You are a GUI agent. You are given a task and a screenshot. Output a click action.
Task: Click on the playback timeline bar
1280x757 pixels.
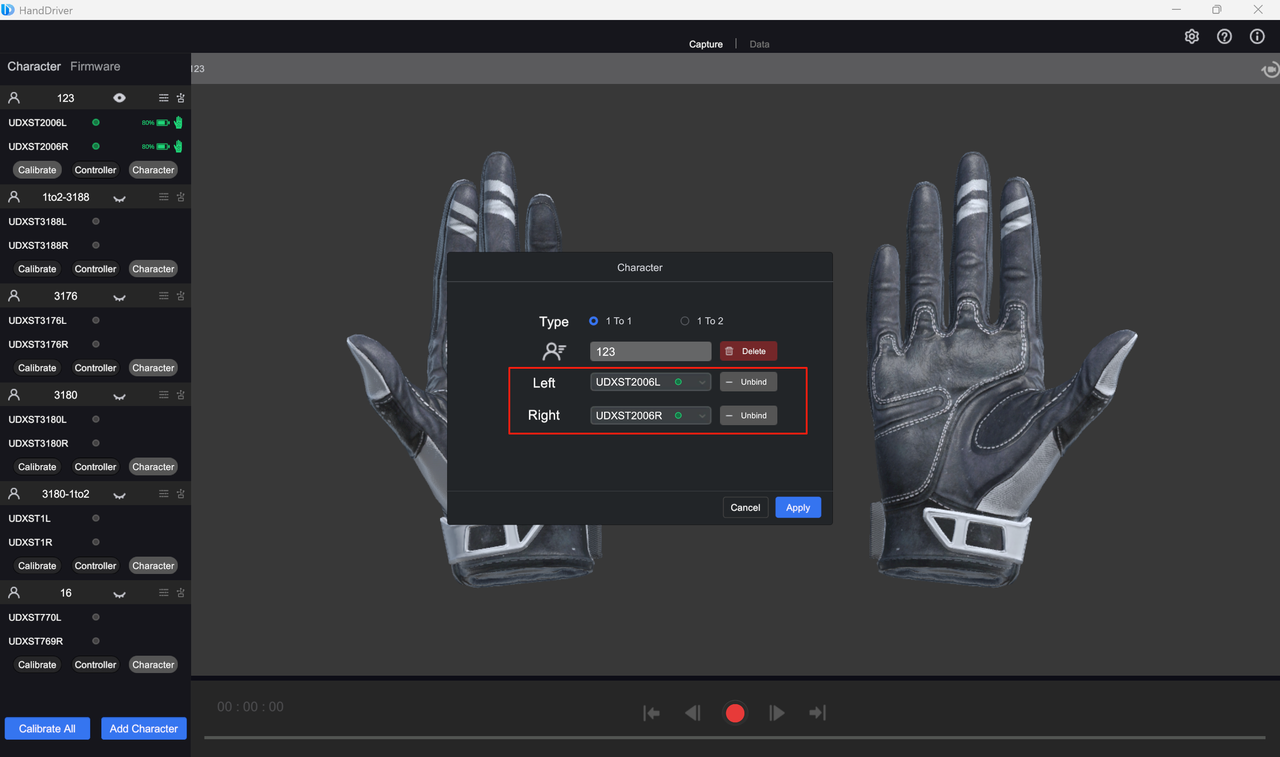[x=735, y=738]
